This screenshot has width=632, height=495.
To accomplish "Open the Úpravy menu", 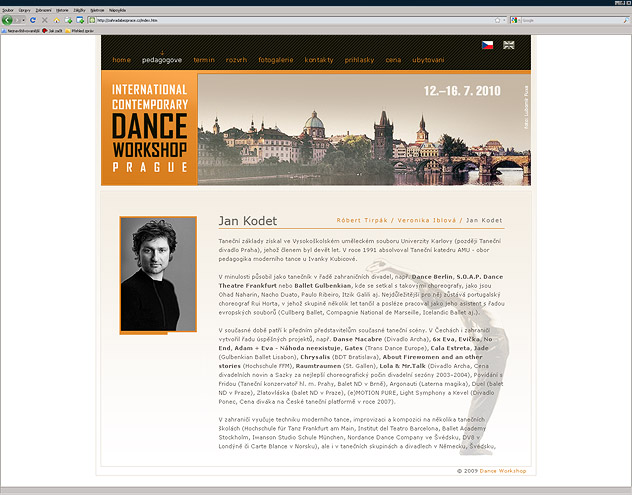I will pos(24,10).
